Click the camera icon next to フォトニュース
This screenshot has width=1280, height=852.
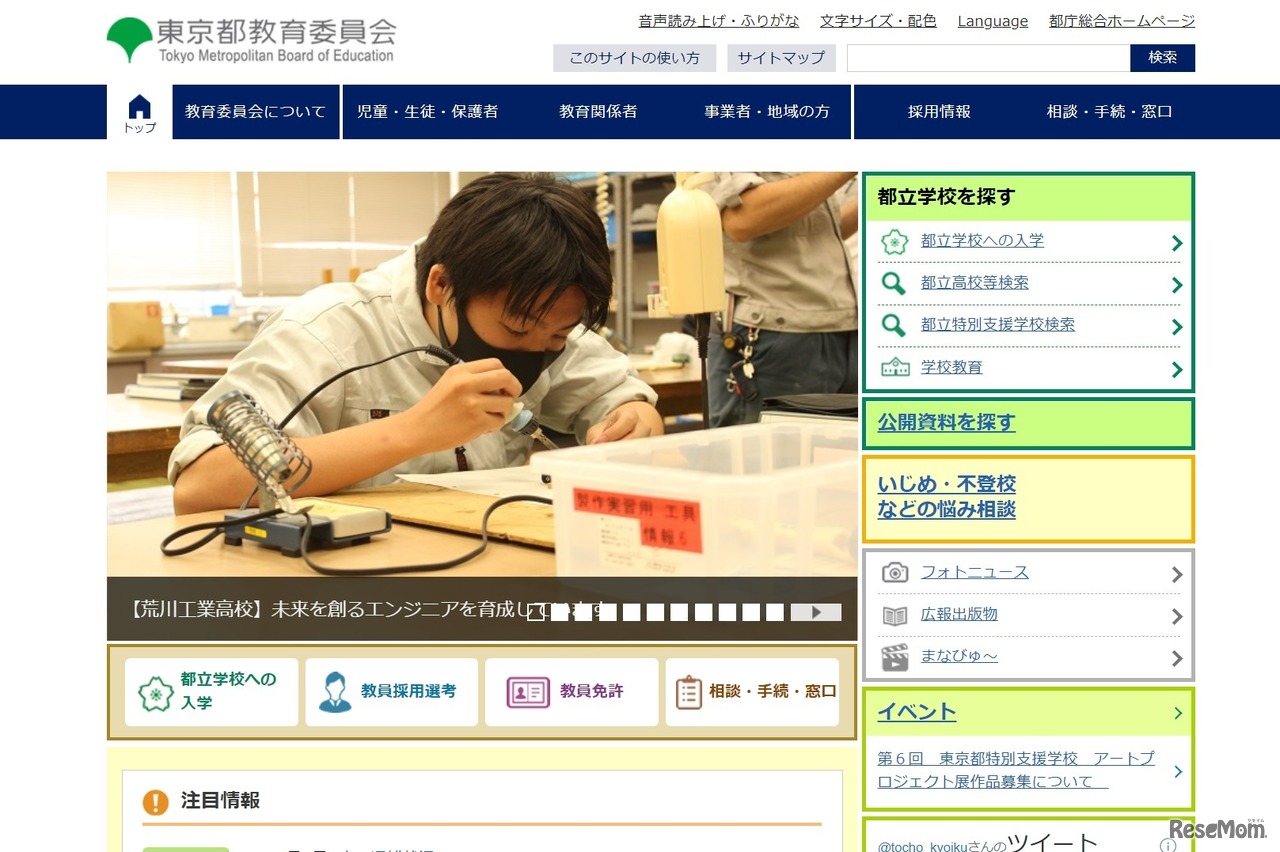895,572
